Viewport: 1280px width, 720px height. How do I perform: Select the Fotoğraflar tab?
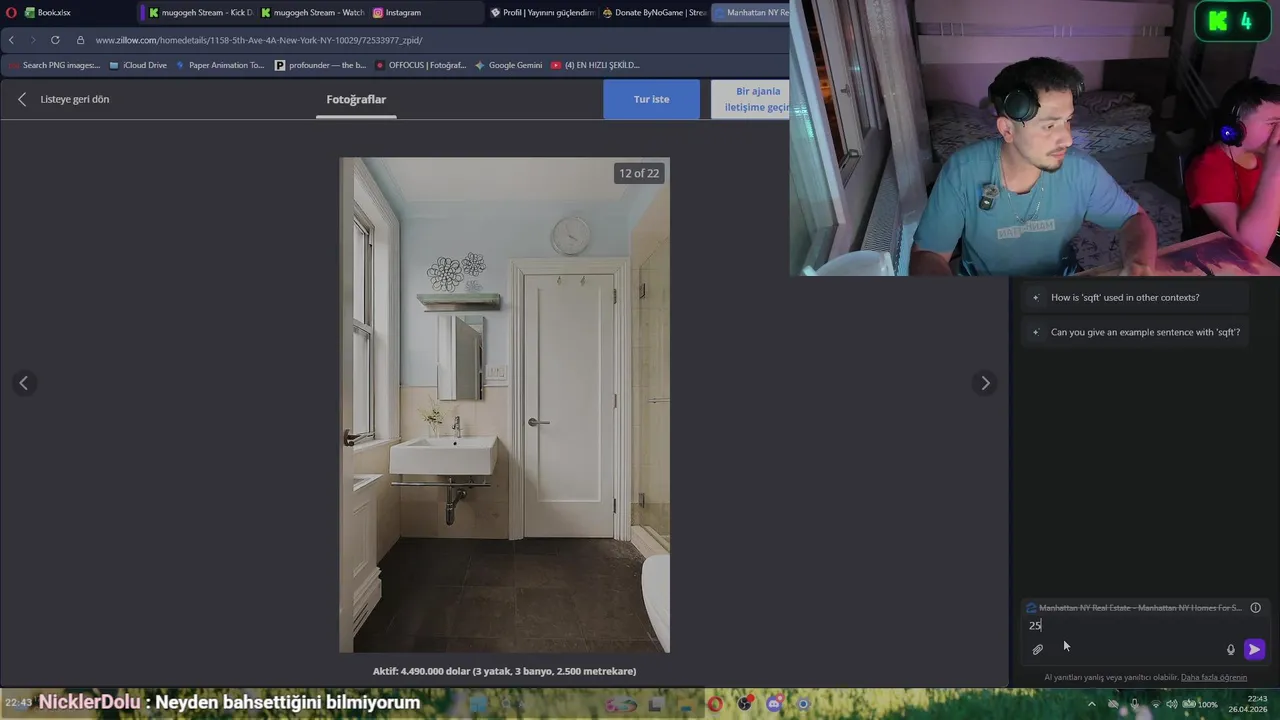356,99
